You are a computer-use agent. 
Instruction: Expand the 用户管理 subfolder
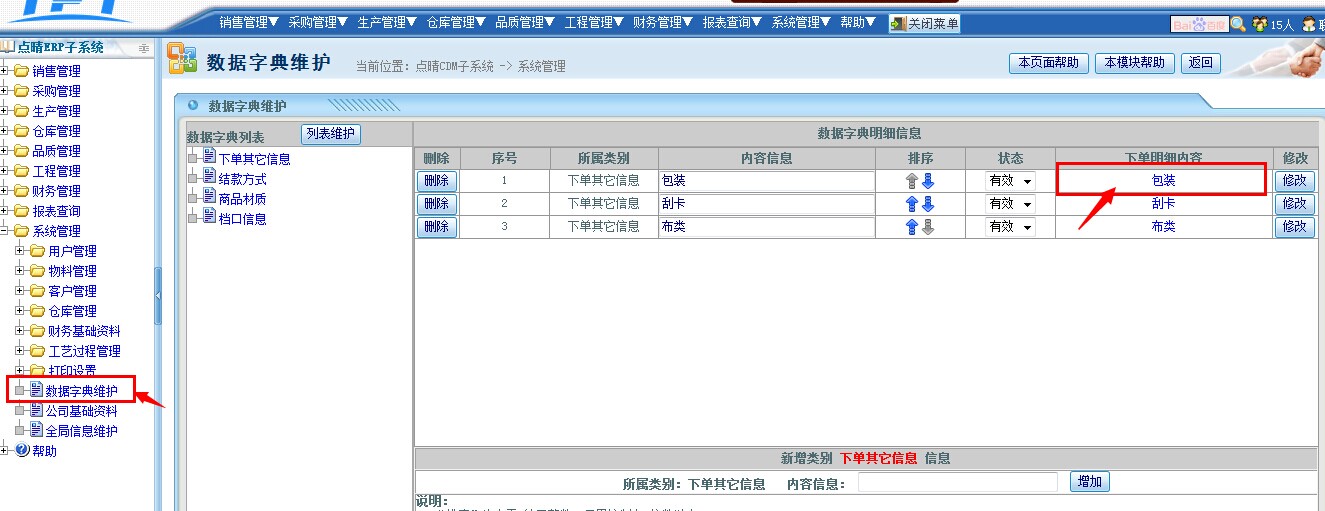tap(21, 251)
